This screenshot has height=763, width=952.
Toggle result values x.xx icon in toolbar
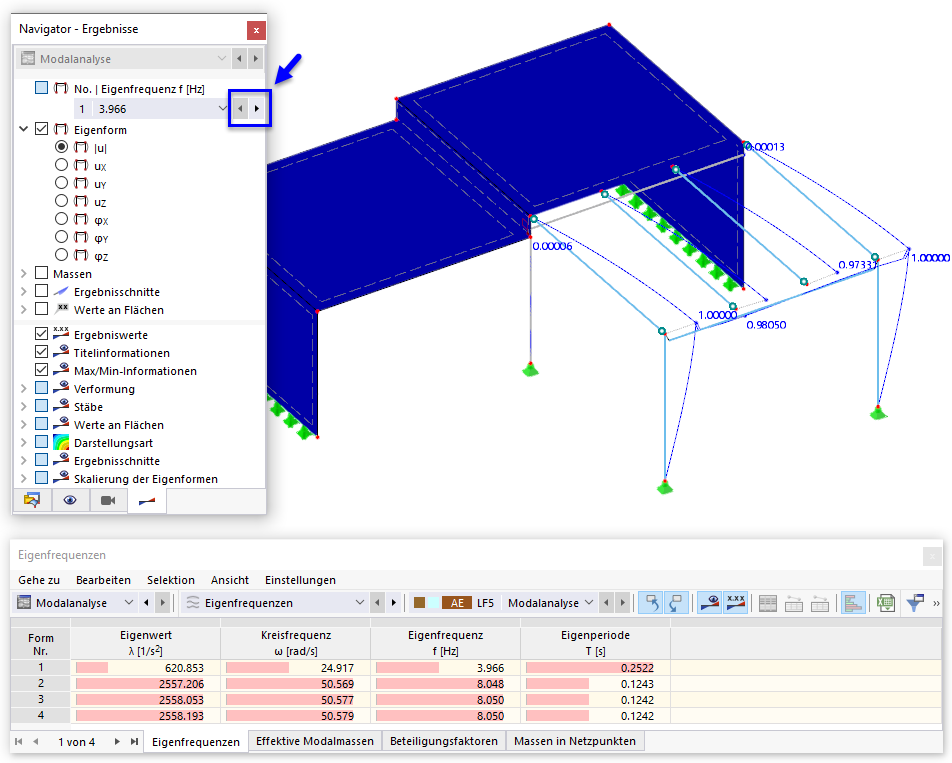pos(735,603)
